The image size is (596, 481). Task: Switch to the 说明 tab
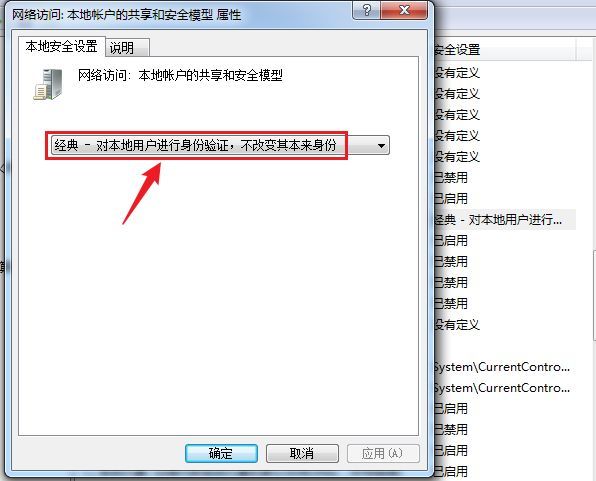pos(127,48)
